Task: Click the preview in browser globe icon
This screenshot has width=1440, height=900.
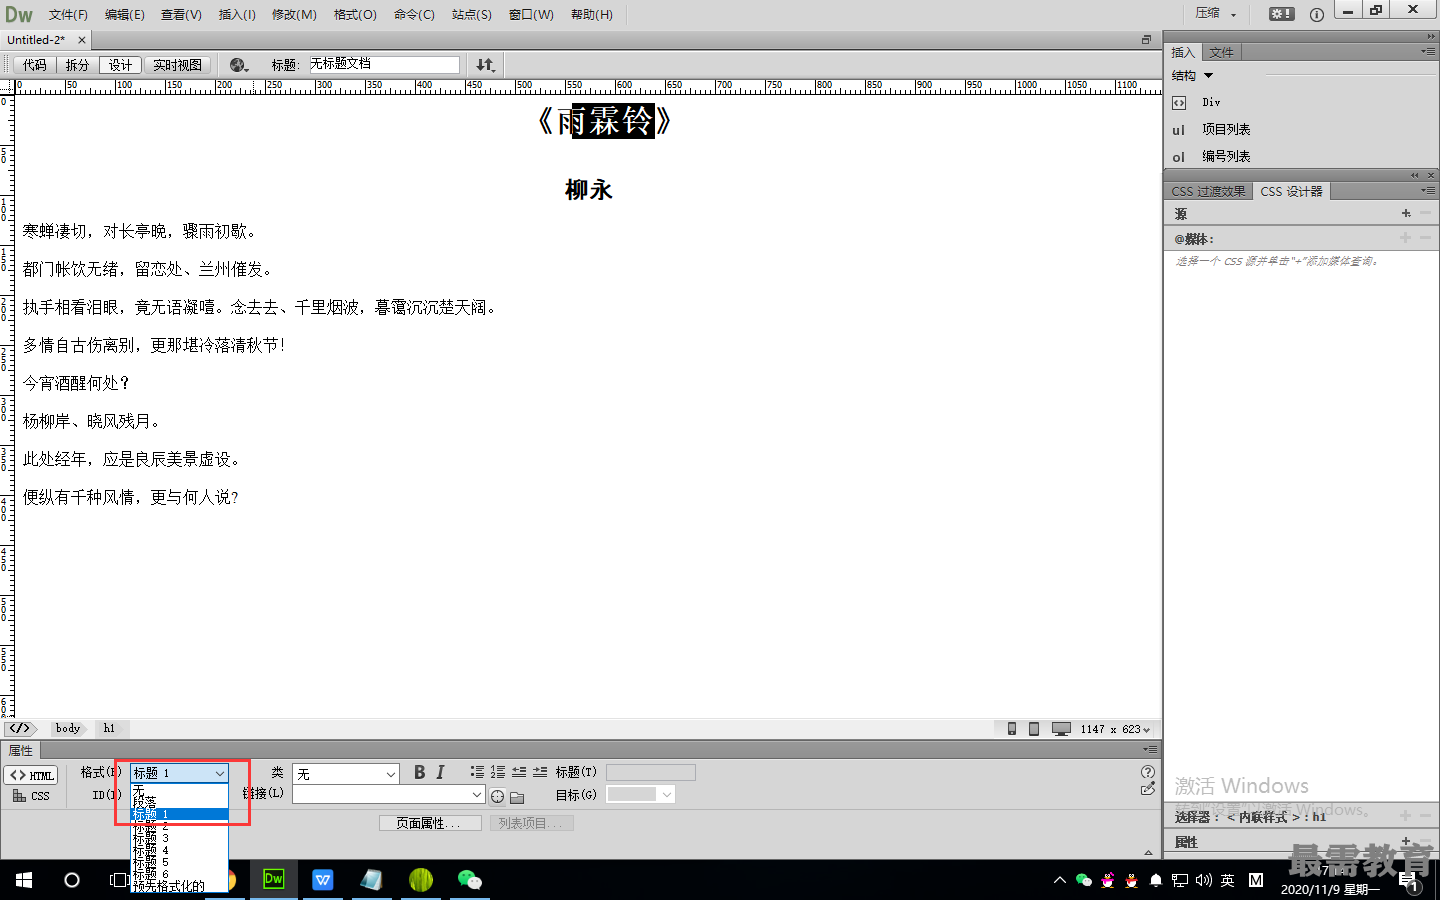Action: pyautogui.click(x=238, y=65)
